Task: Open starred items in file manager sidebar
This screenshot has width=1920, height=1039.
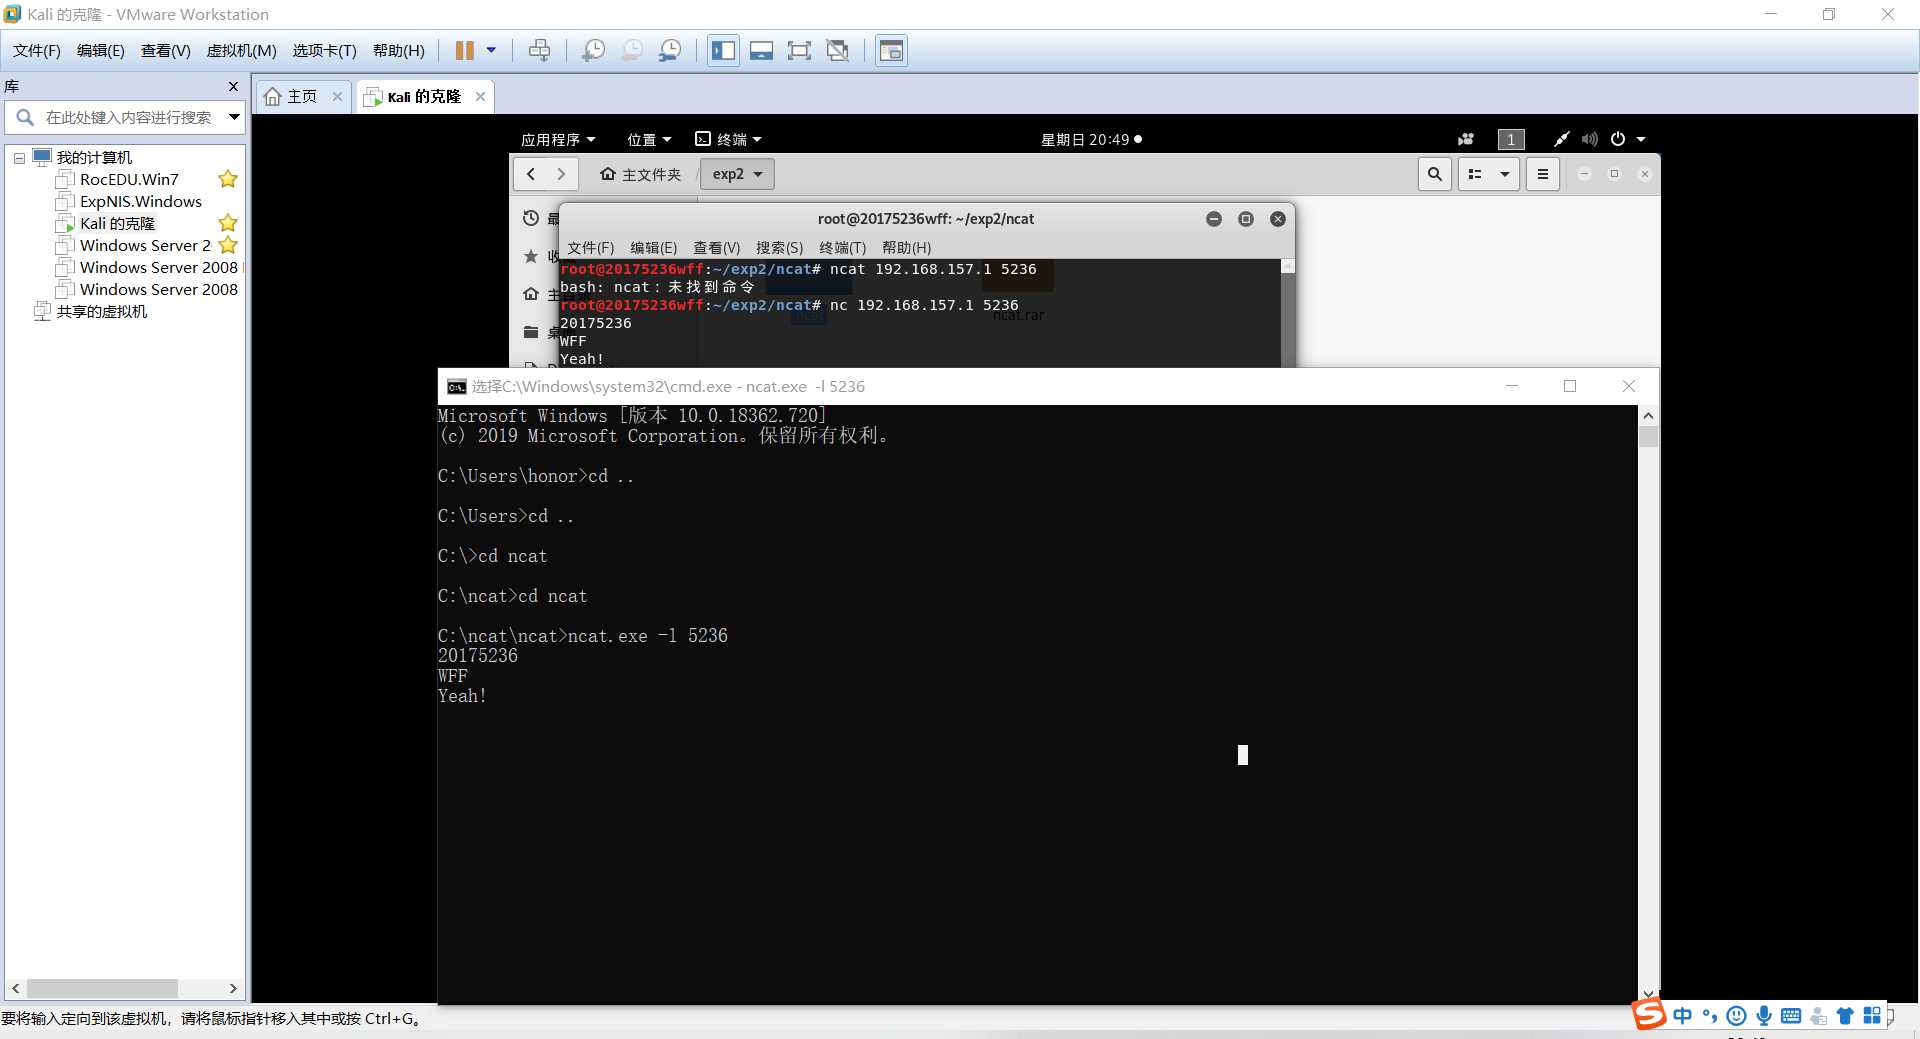Action: pos(531,256)
